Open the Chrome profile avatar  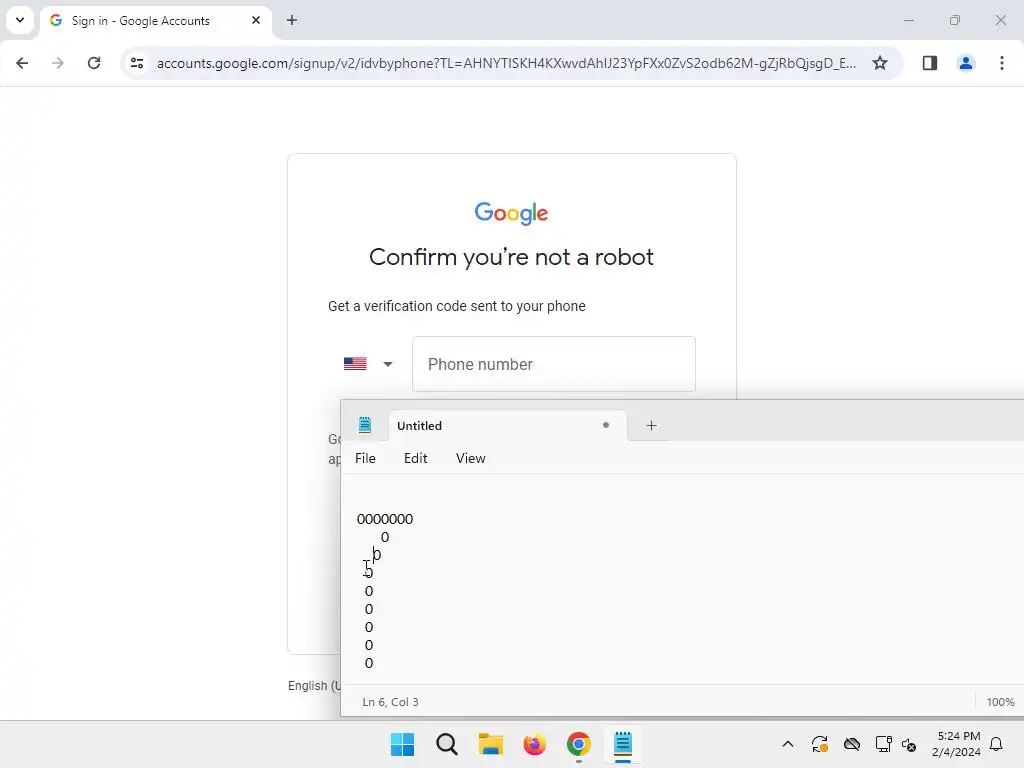(966, 63)
